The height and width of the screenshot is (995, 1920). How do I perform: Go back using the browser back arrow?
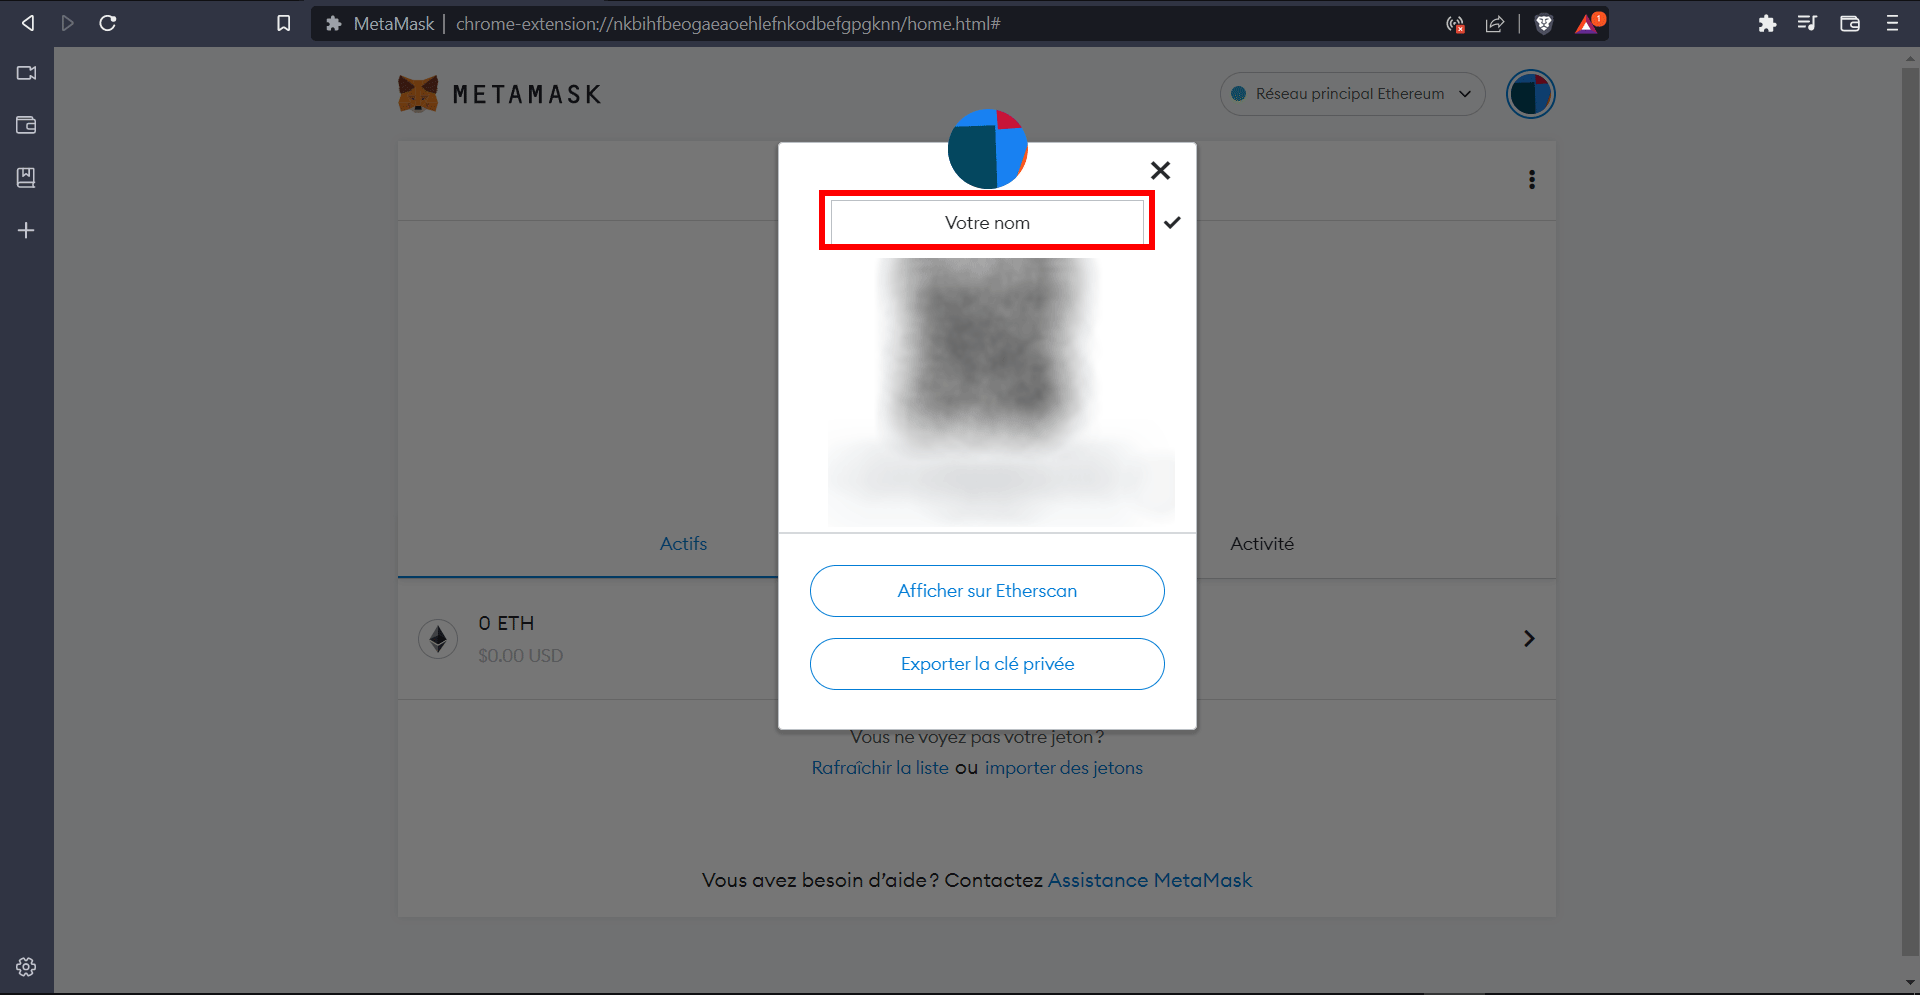click(x=28, y=23)
